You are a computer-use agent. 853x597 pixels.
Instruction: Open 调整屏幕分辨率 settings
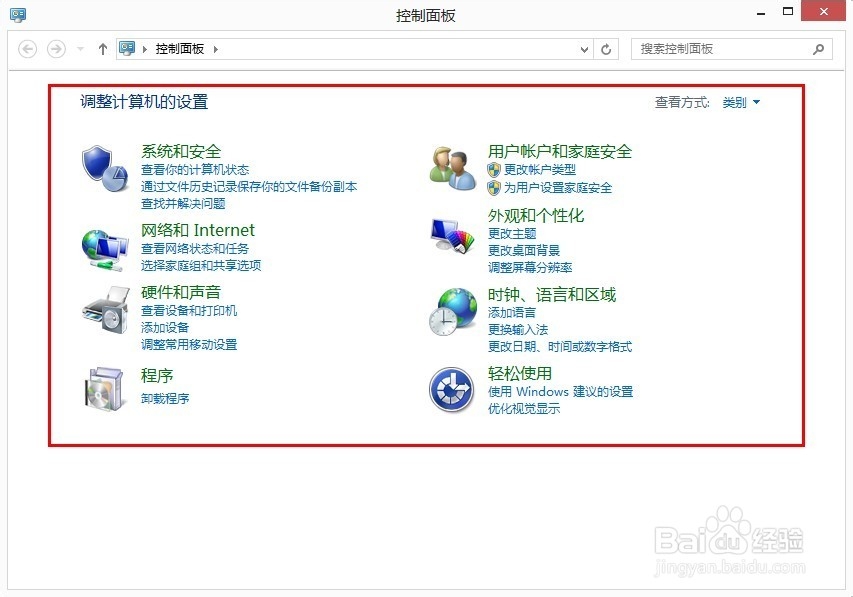(x=531, y=267)
